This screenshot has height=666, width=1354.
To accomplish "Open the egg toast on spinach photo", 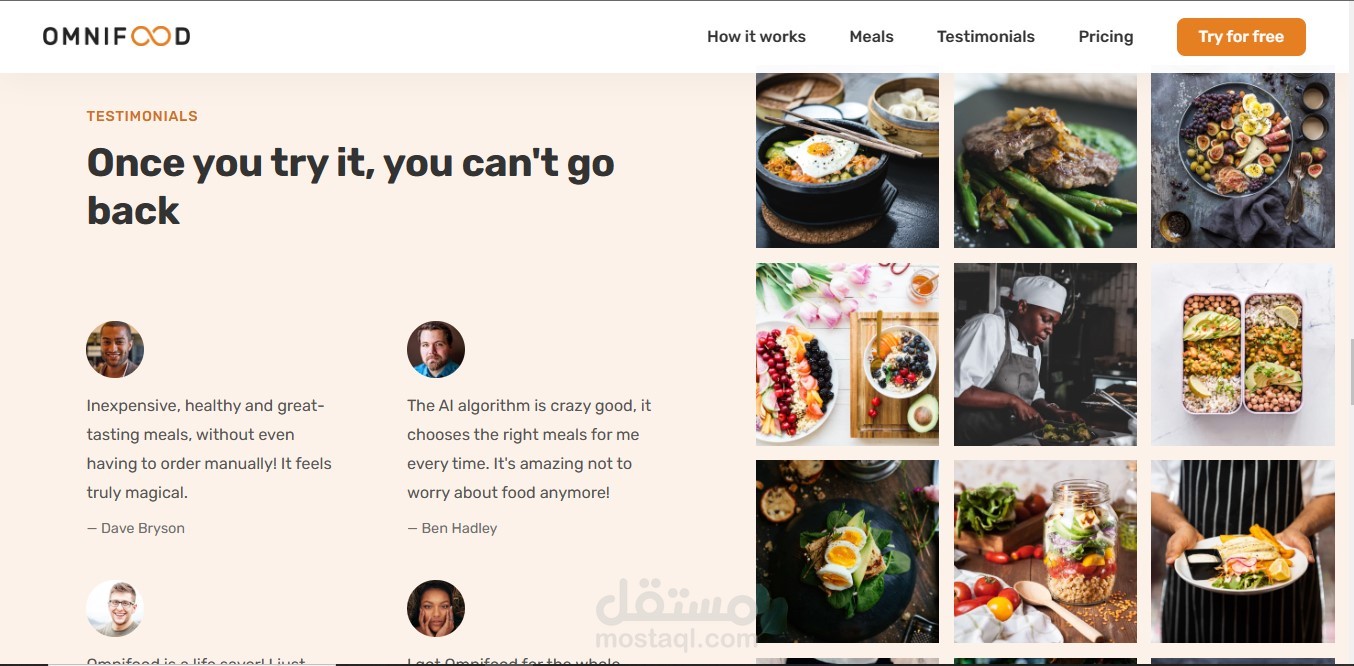I will (x=847, y=551).
